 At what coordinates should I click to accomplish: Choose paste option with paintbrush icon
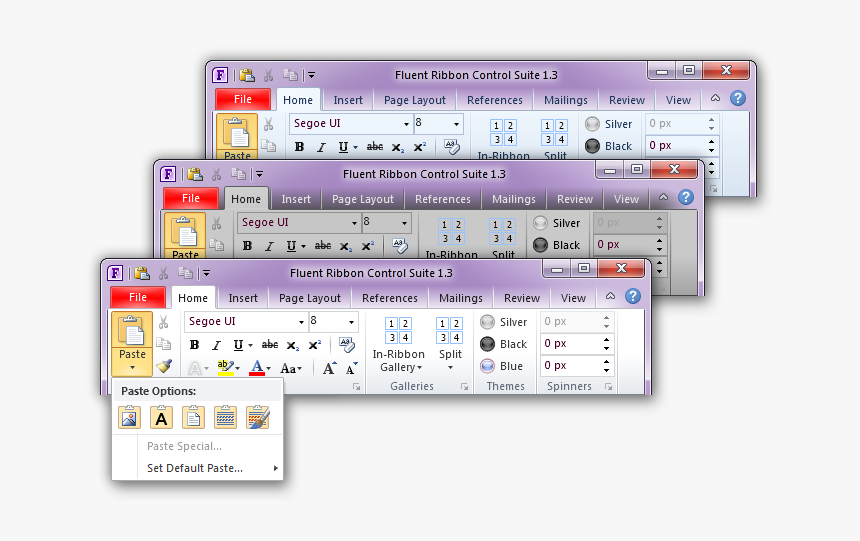[258, 418]
